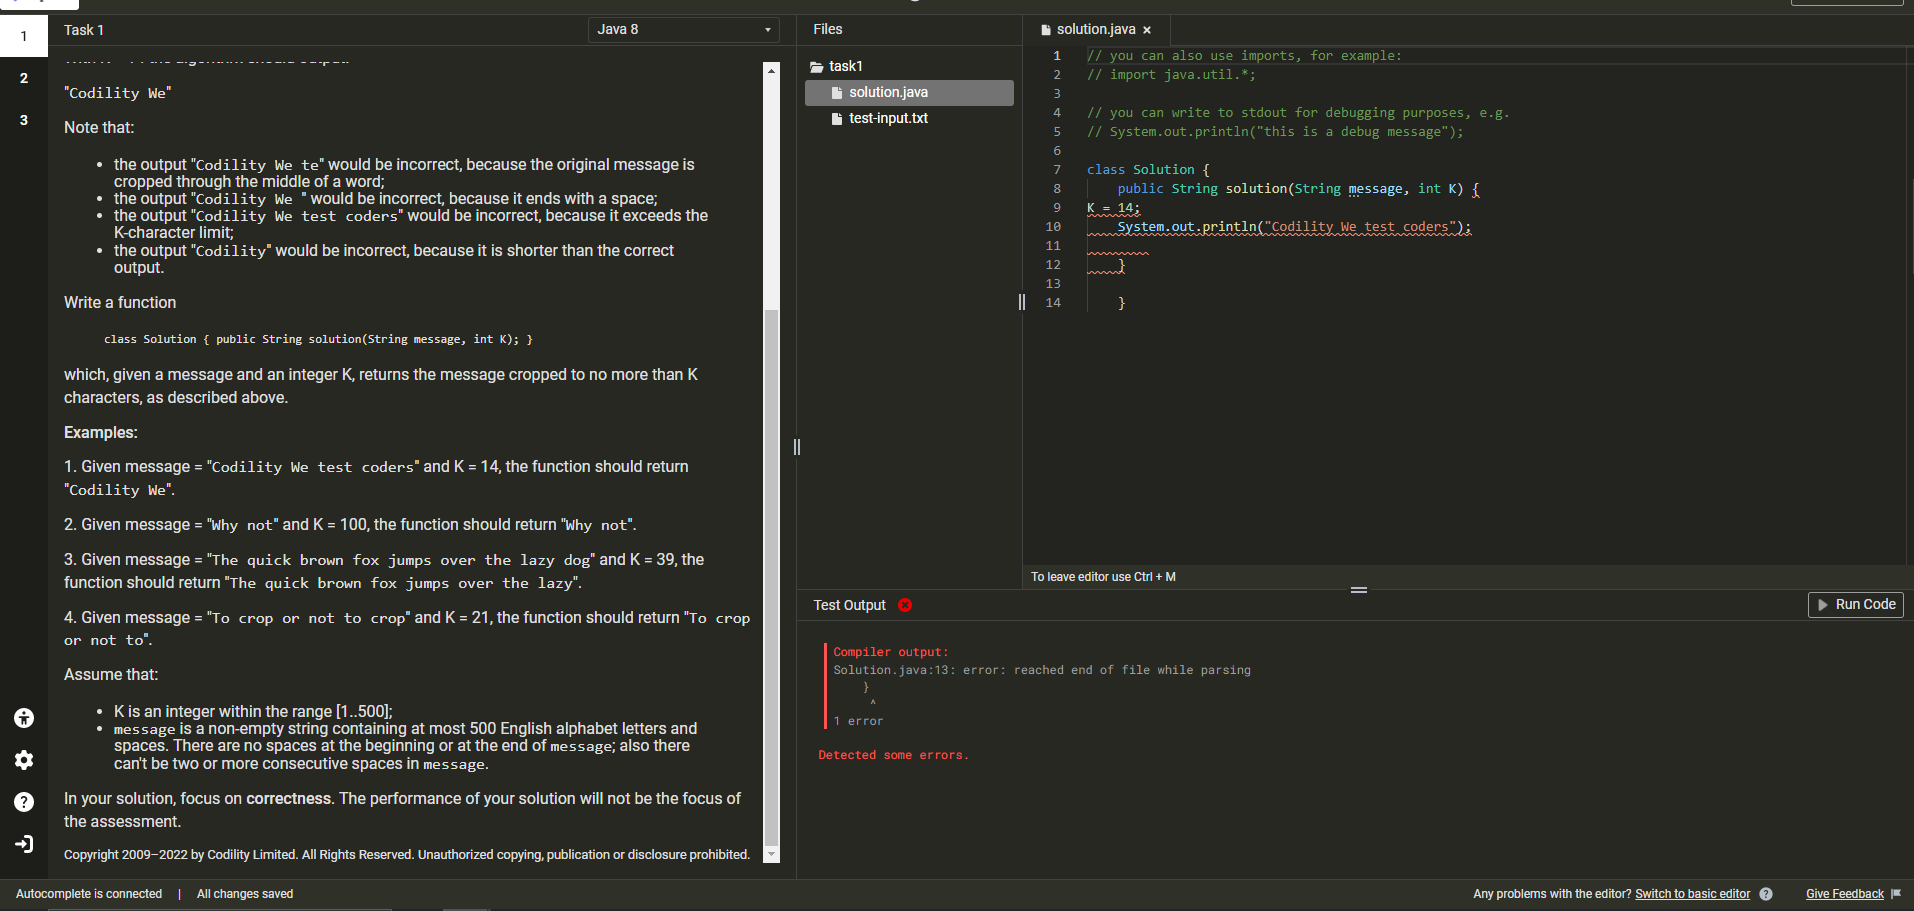Click the "K = 14;" code line
Viewport: 1914px width, 911px height.
click(x=1113, y=208)
